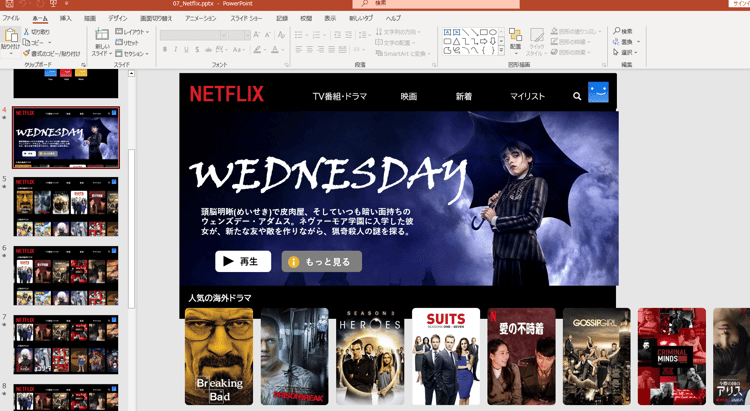
Task: Click 映画 in the Netflix header
Action: pyautogui.click(x=409, y=96)
